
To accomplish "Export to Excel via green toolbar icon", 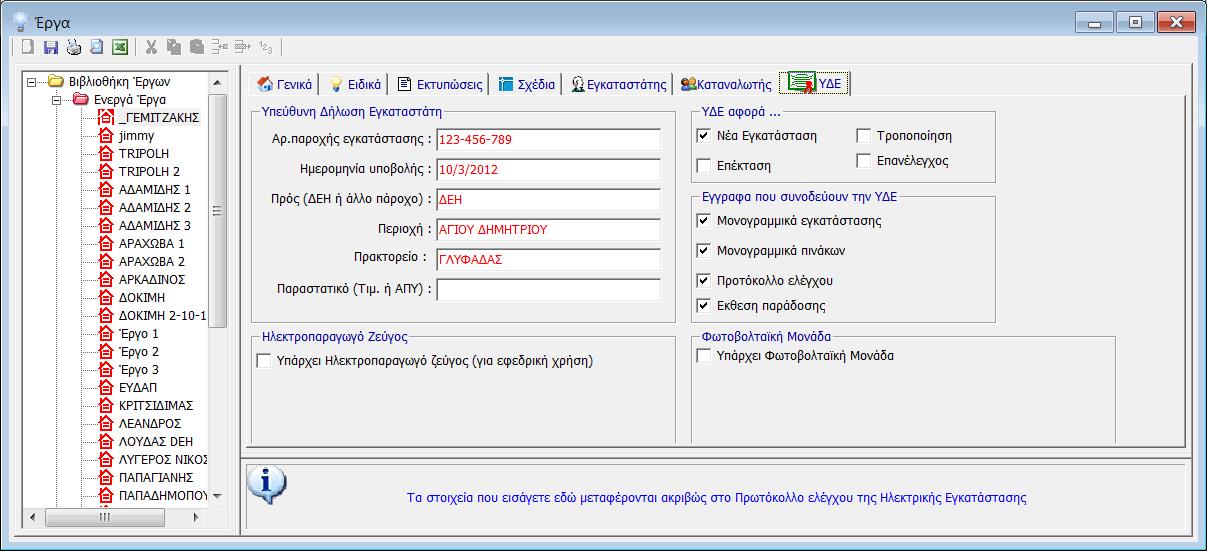I will (119, 47).
